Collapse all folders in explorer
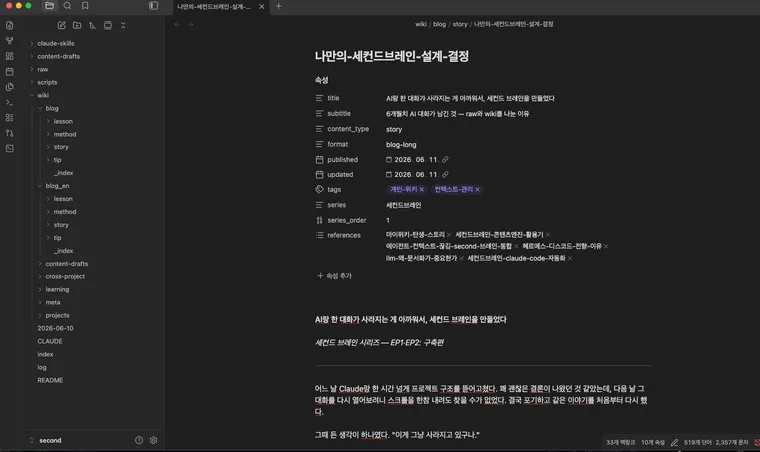Image resolution: width=760 pixels, height=452 pixels. 123,25
